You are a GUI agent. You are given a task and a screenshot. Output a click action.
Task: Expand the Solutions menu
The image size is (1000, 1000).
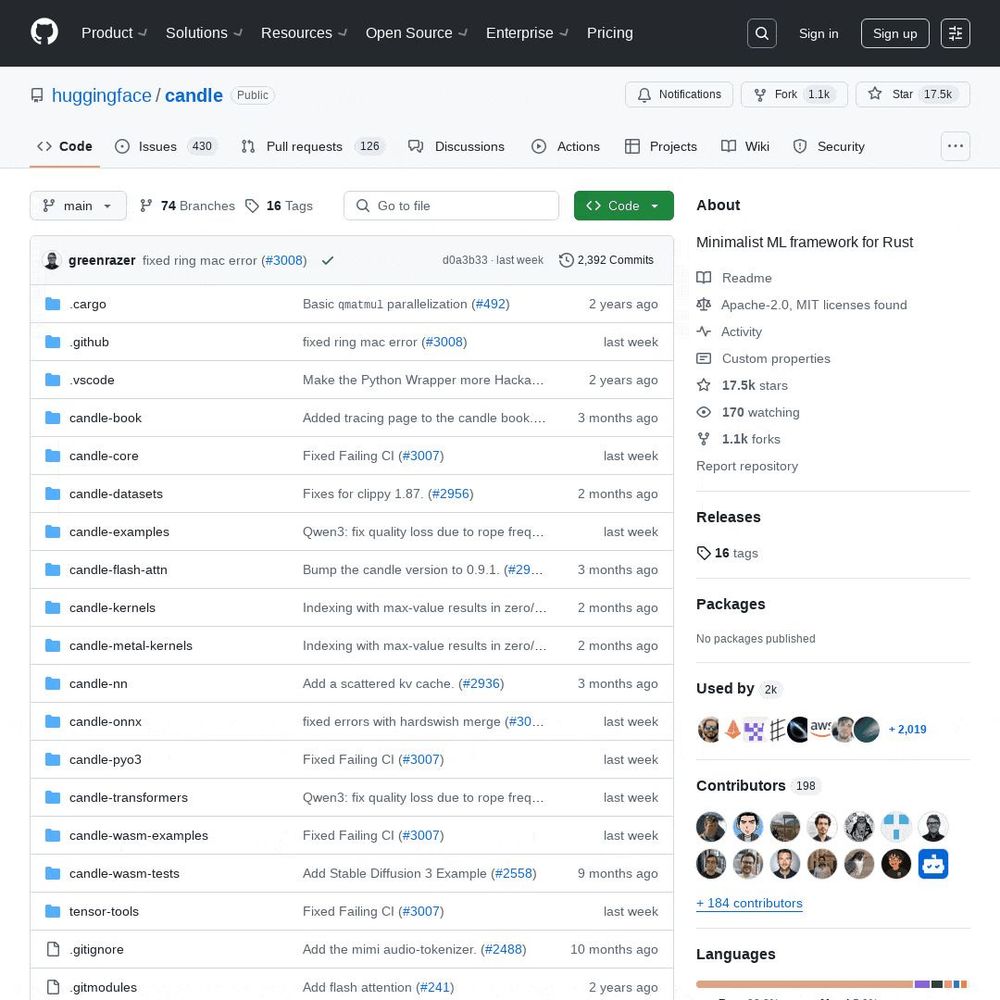coord(203,33)
